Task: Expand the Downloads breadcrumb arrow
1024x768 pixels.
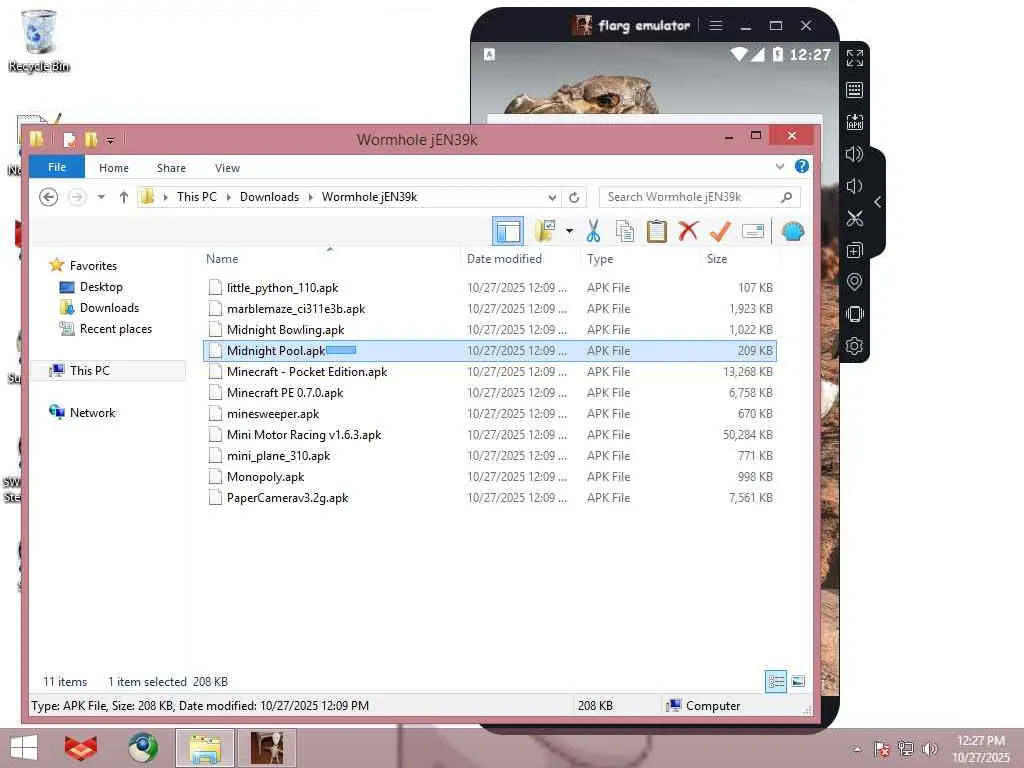Action: click(310, 197)
